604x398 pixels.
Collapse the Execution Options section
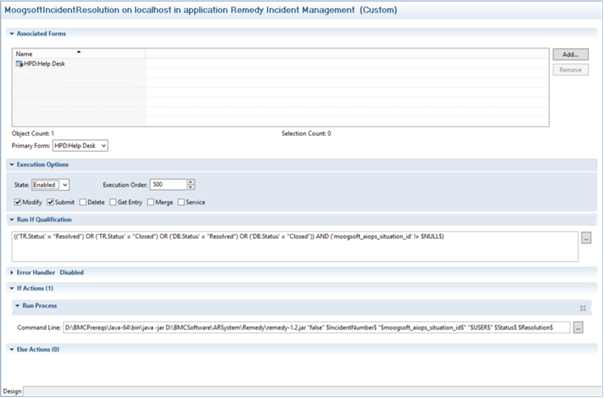pos(12,165)
